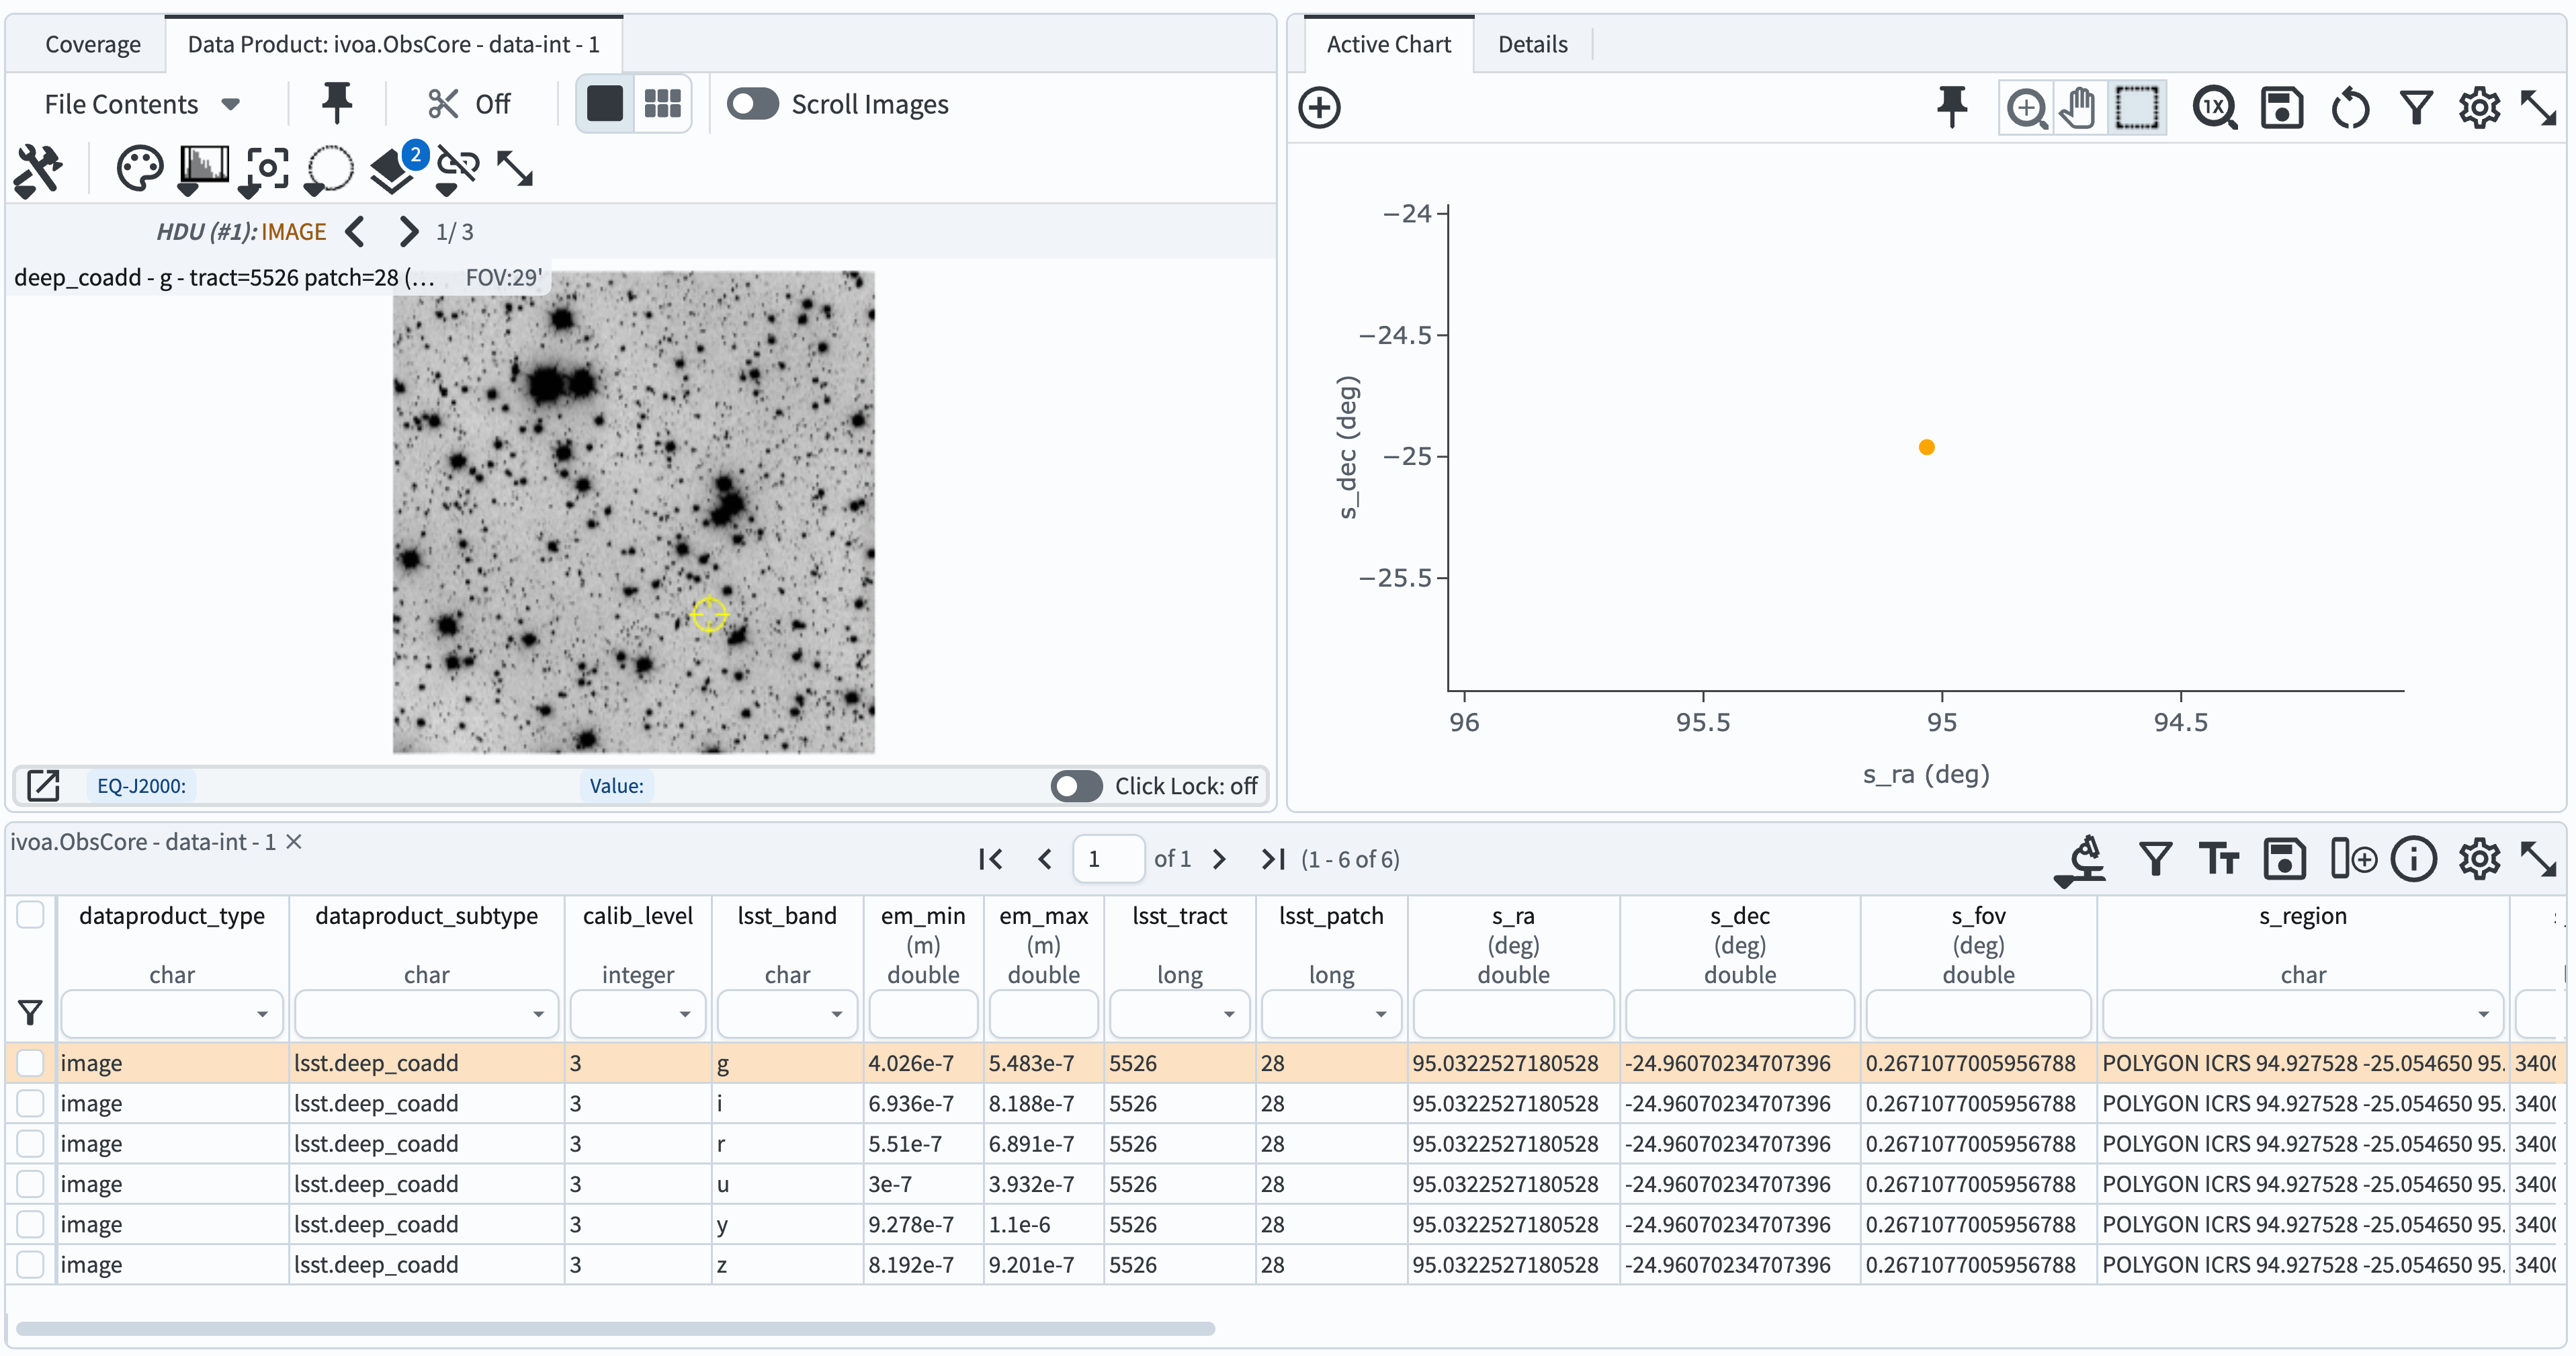The image size is (2576, 1356).
Task: Open the dataproduct_type filter dropdown
Action: (x=261, y=1014)
